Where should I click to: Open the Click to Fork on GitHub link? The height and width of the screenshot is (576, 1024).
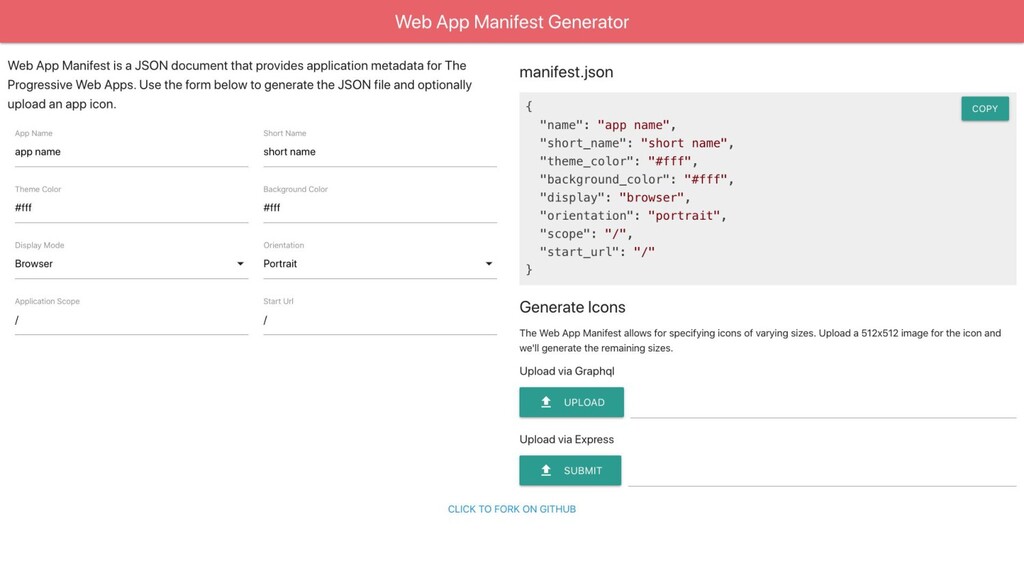point(512,509)
